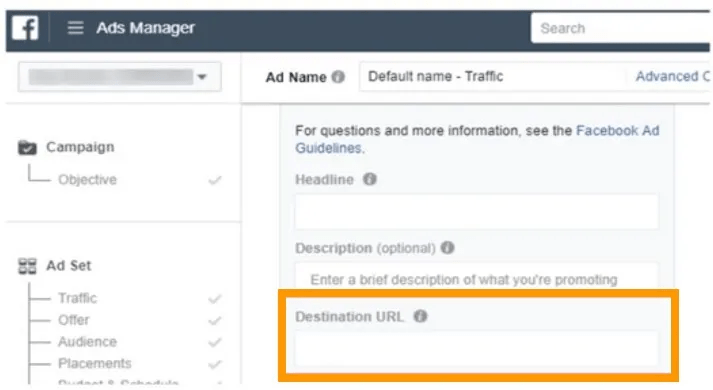Click the Campaign folder icon
This screenshot has height=390, width=713.
point(27,147)
